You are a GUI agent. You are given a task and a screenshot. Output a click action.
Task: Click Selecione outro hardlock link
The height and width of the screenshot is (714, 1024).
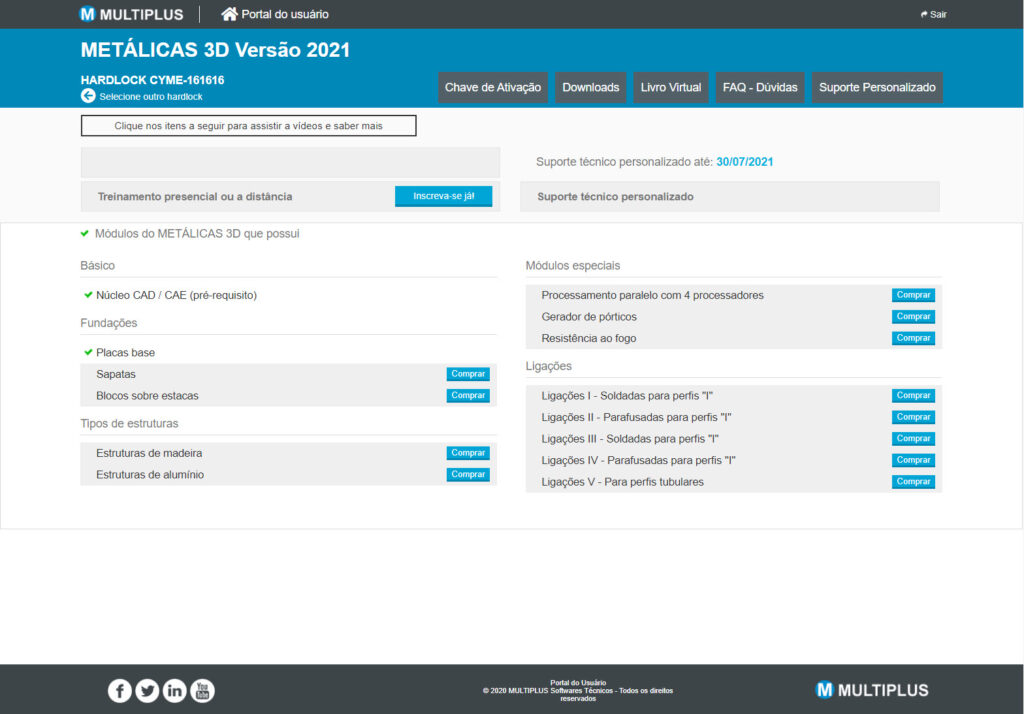tap(151, 97)
